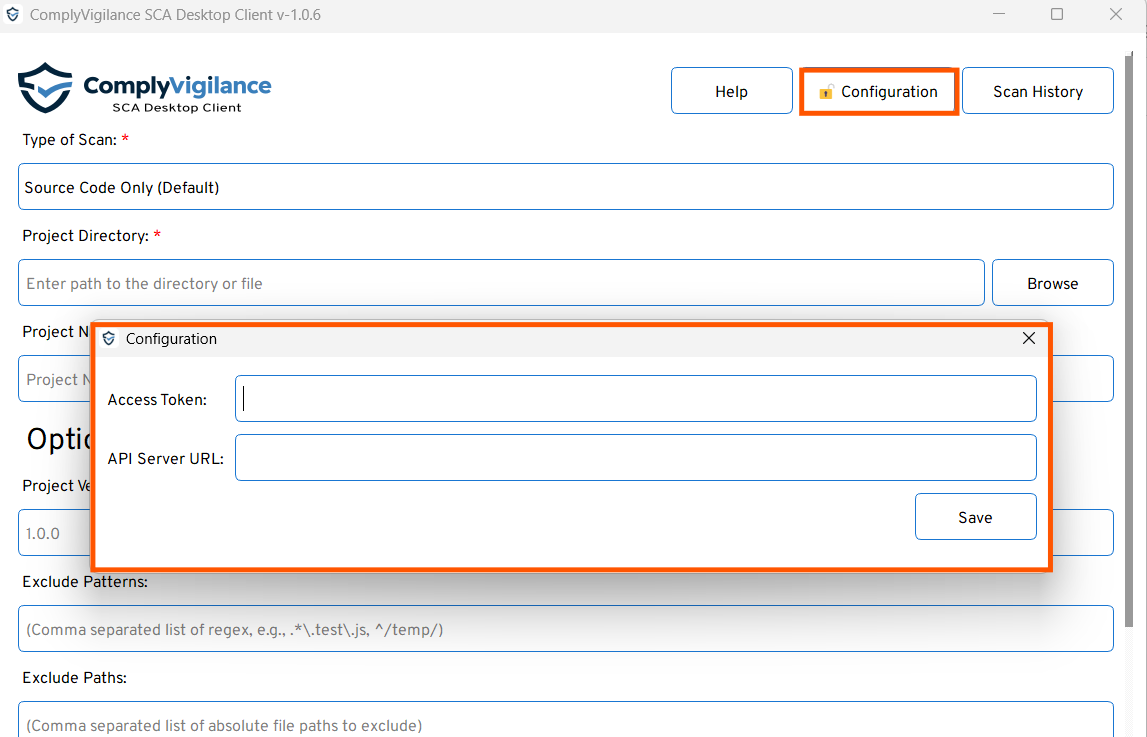Screen dimensions: 1147x737
Task: Close the Configuration dialog
Action: [1028, 339]
